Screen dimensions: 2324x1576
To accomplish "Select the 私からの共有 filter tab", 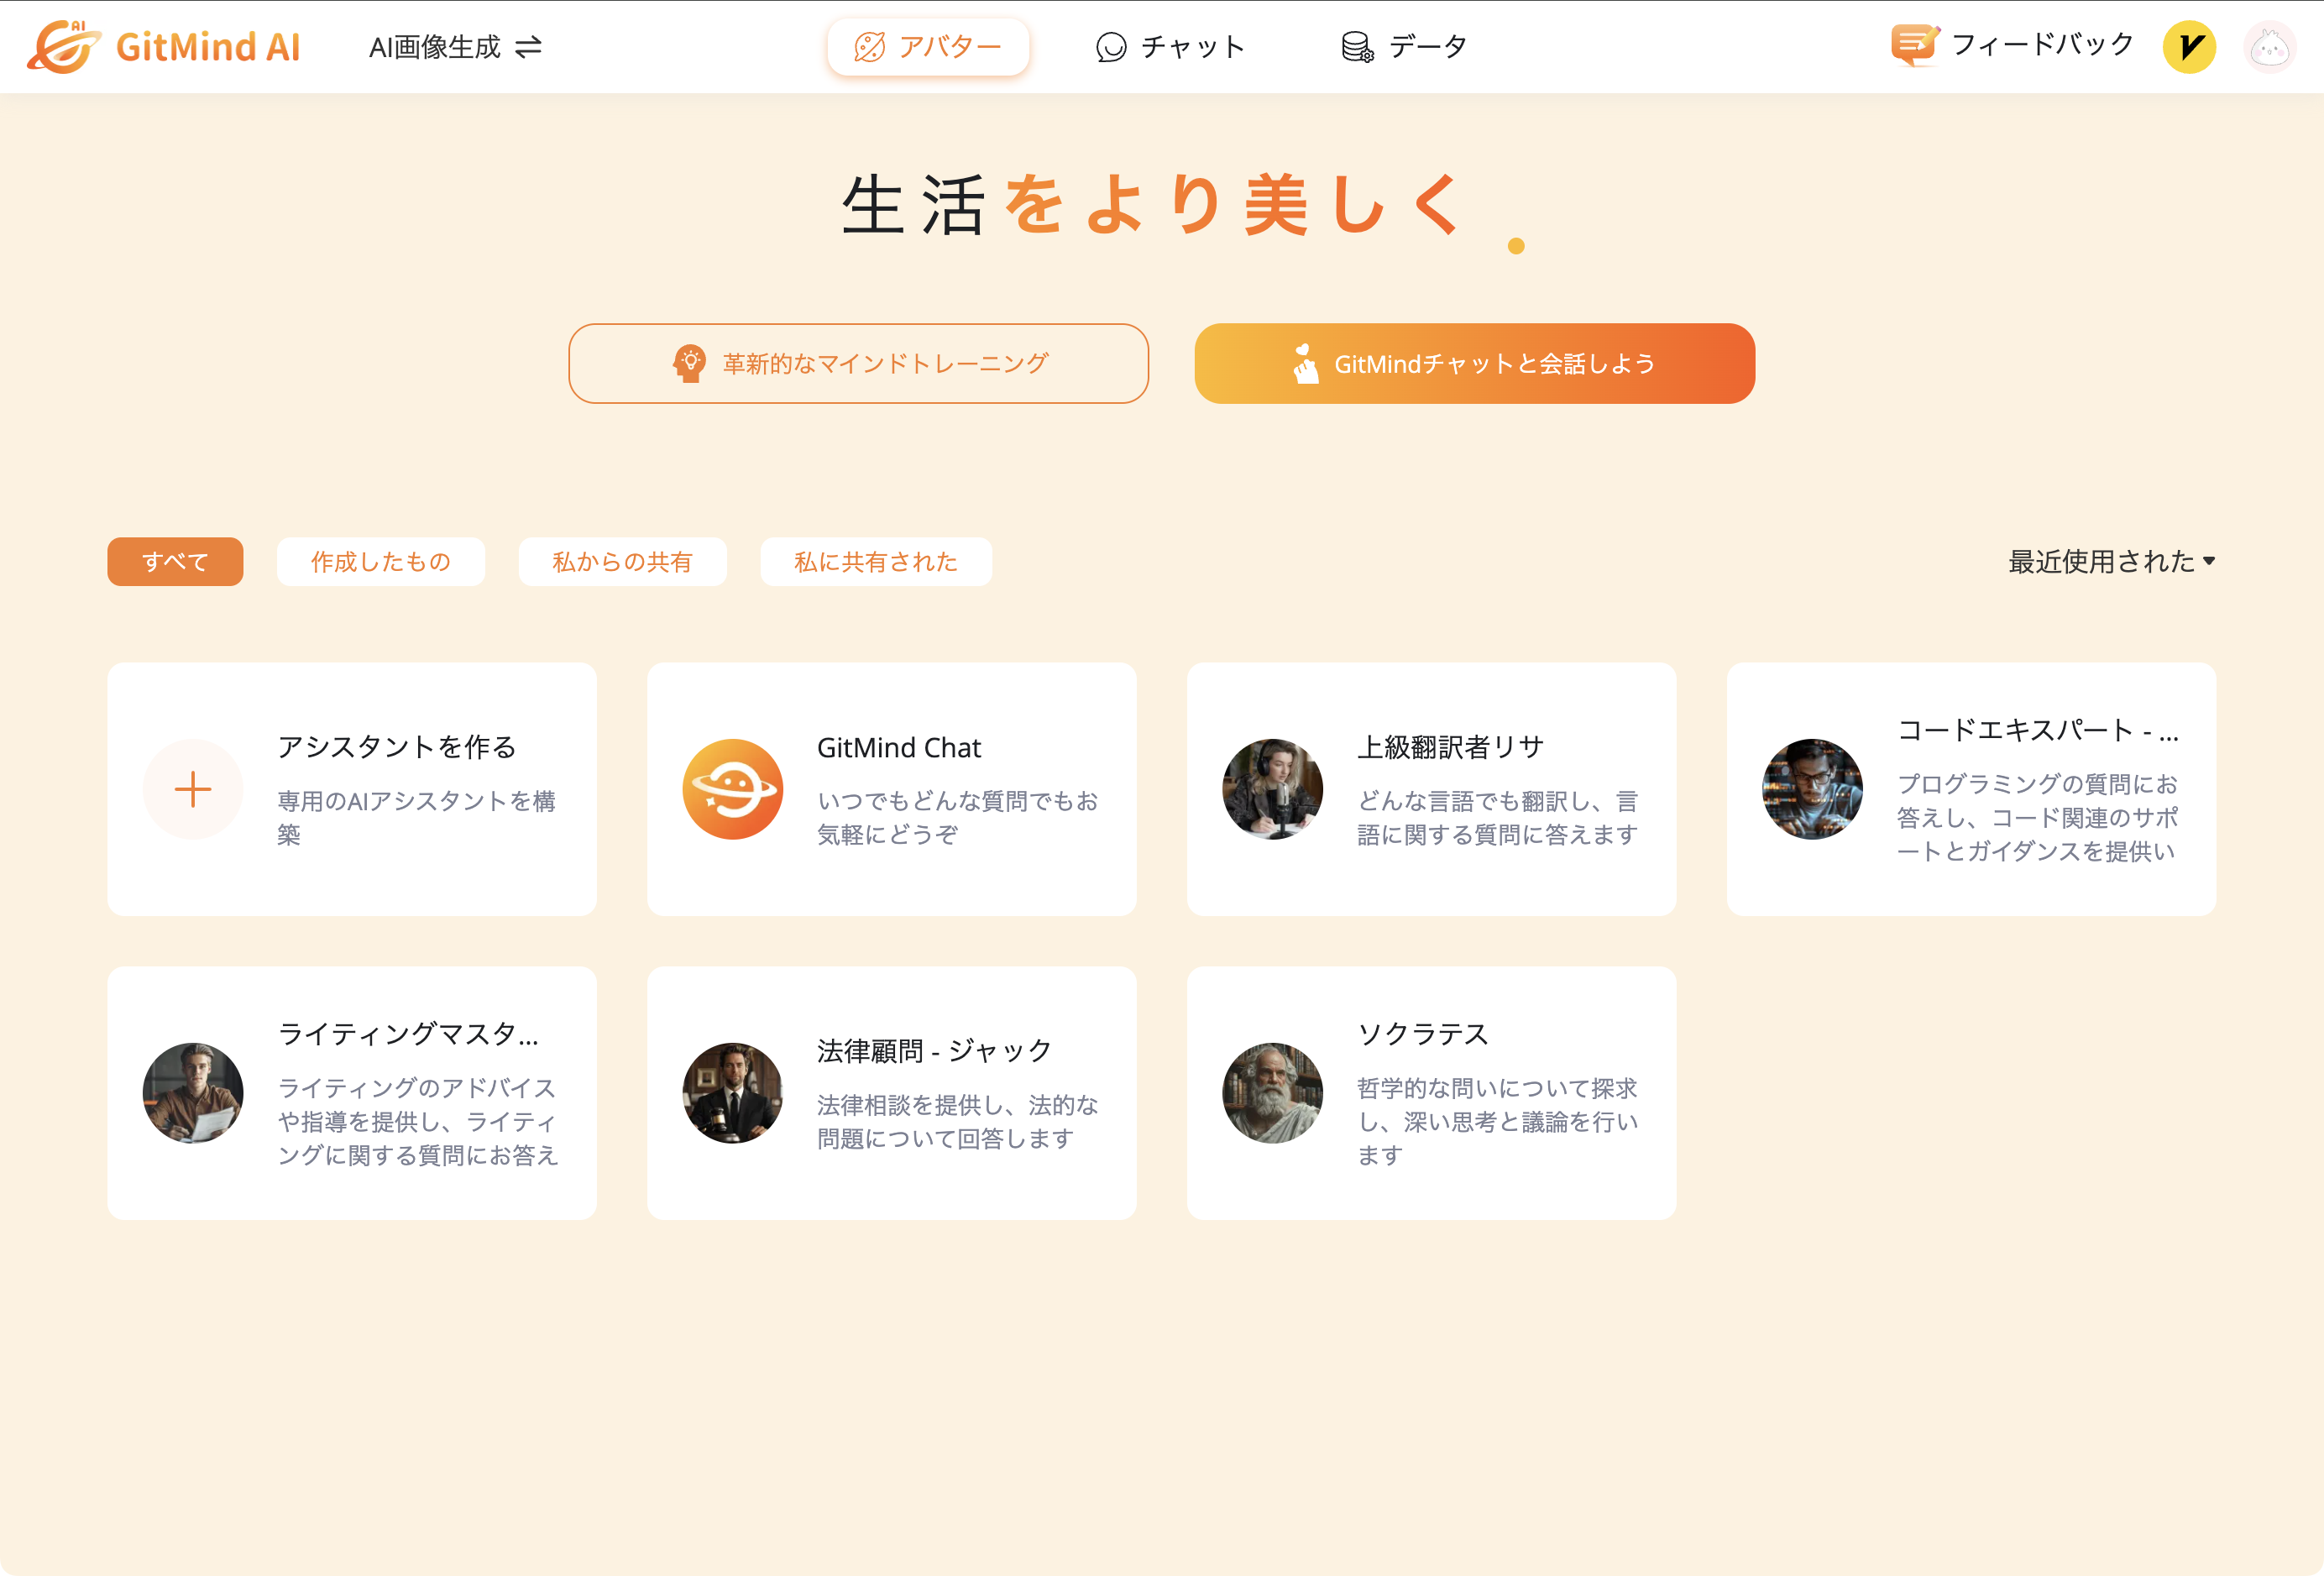I will click(x=622, y=561).
